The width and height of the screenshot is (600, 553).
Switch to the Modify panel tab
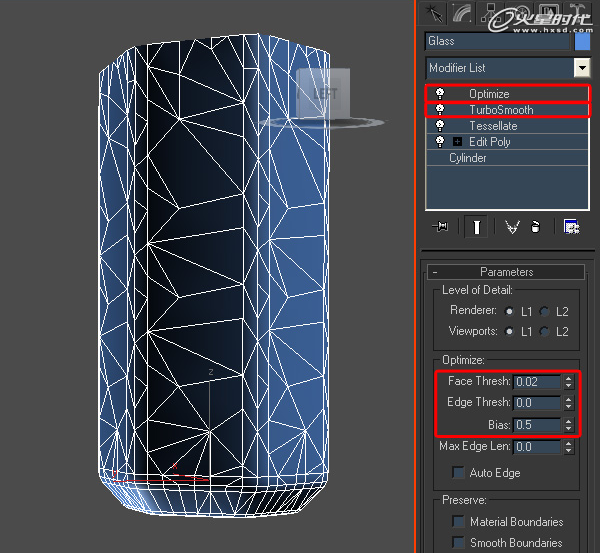pos(462,13)
